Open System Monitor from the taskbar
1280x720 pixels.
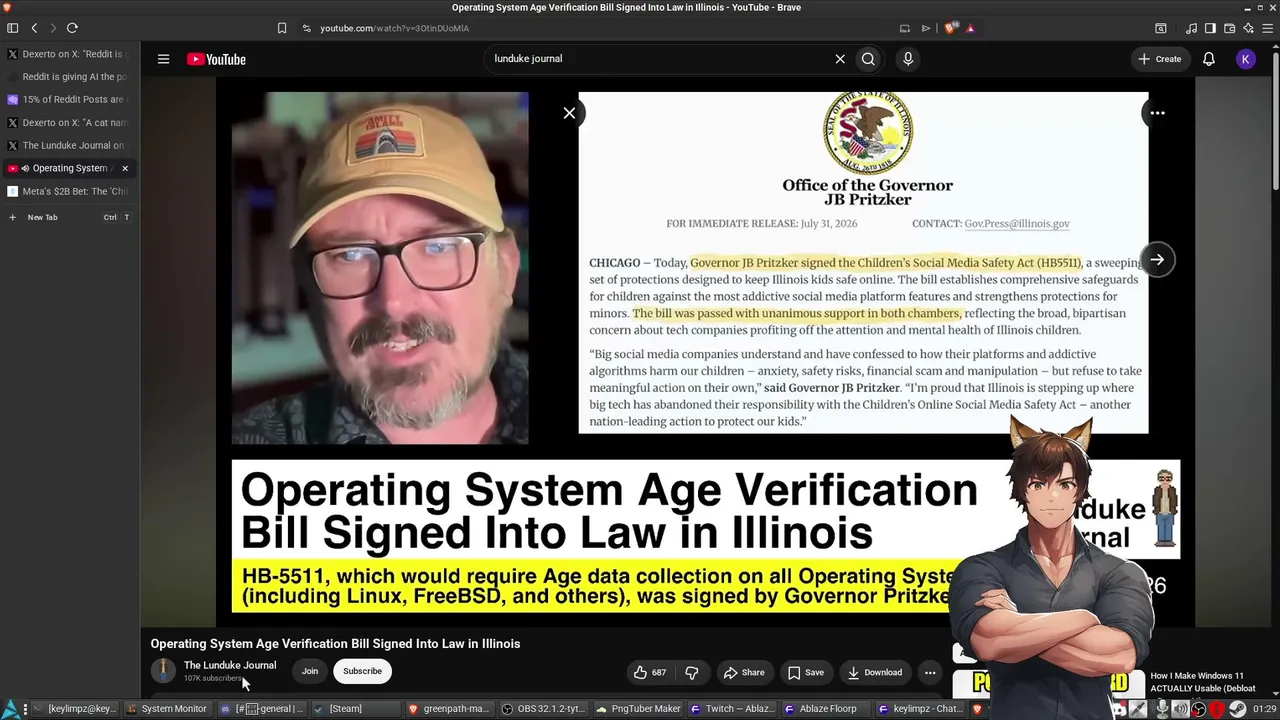pos(166,709)
